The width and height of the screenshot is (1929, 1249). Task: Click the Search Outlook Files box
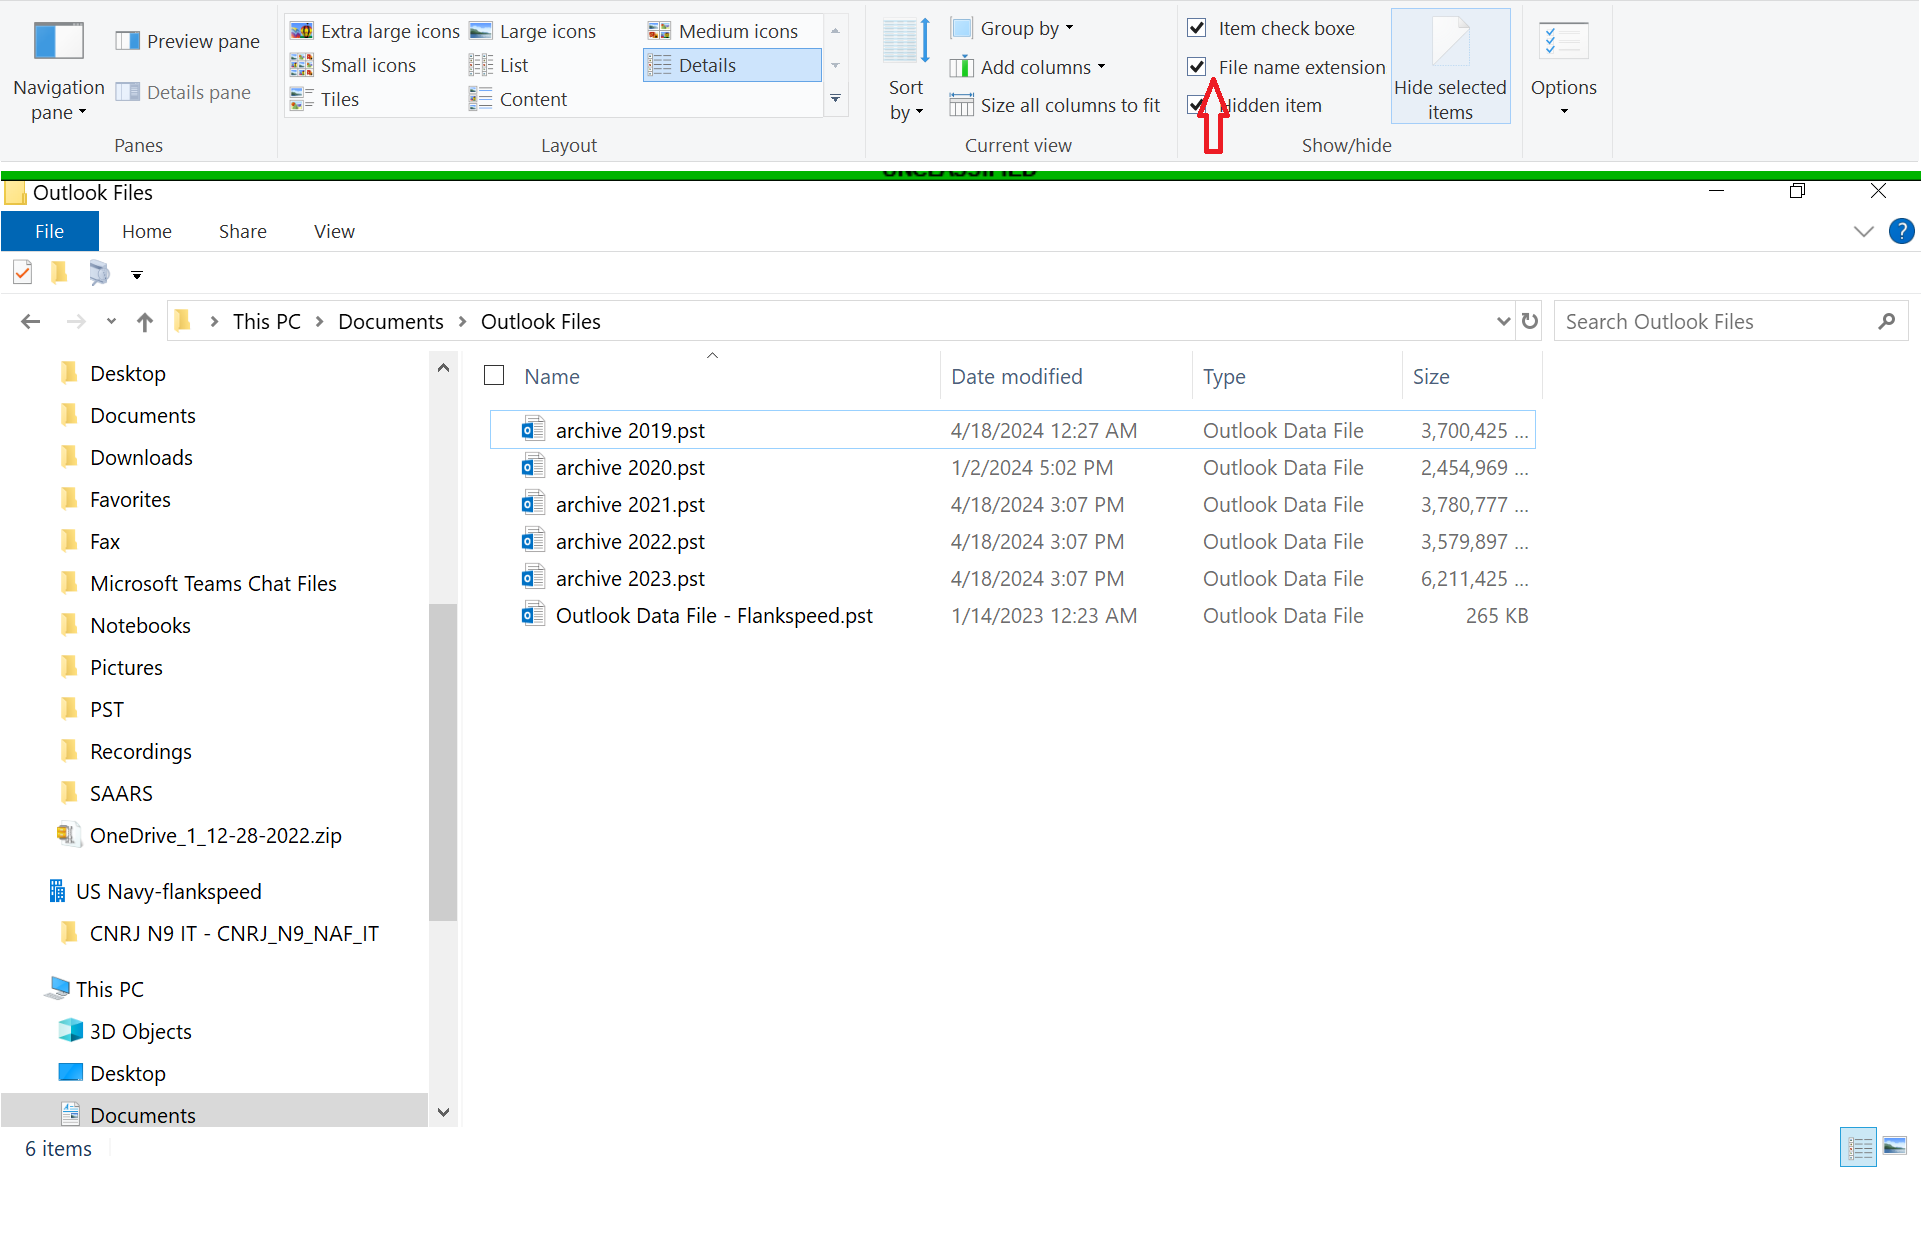click(1718, 321)
